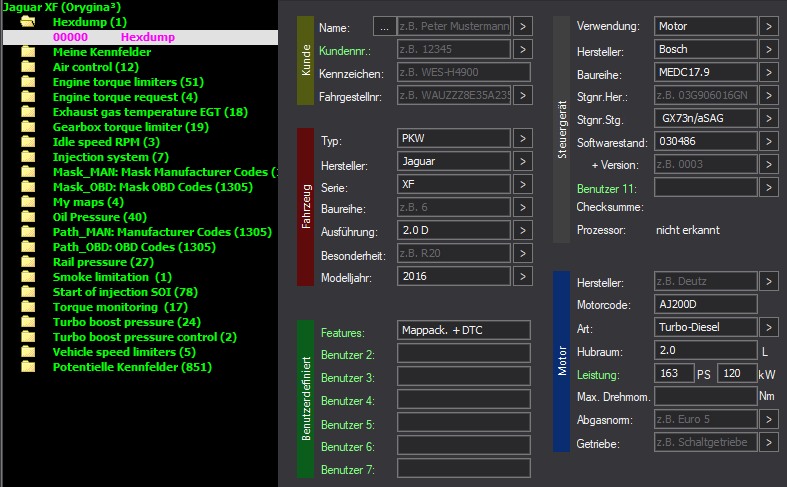Open the arrow next to Stgnr.Stg. GX73n/aSAG
787x487 pixels.
pos(769,118)
